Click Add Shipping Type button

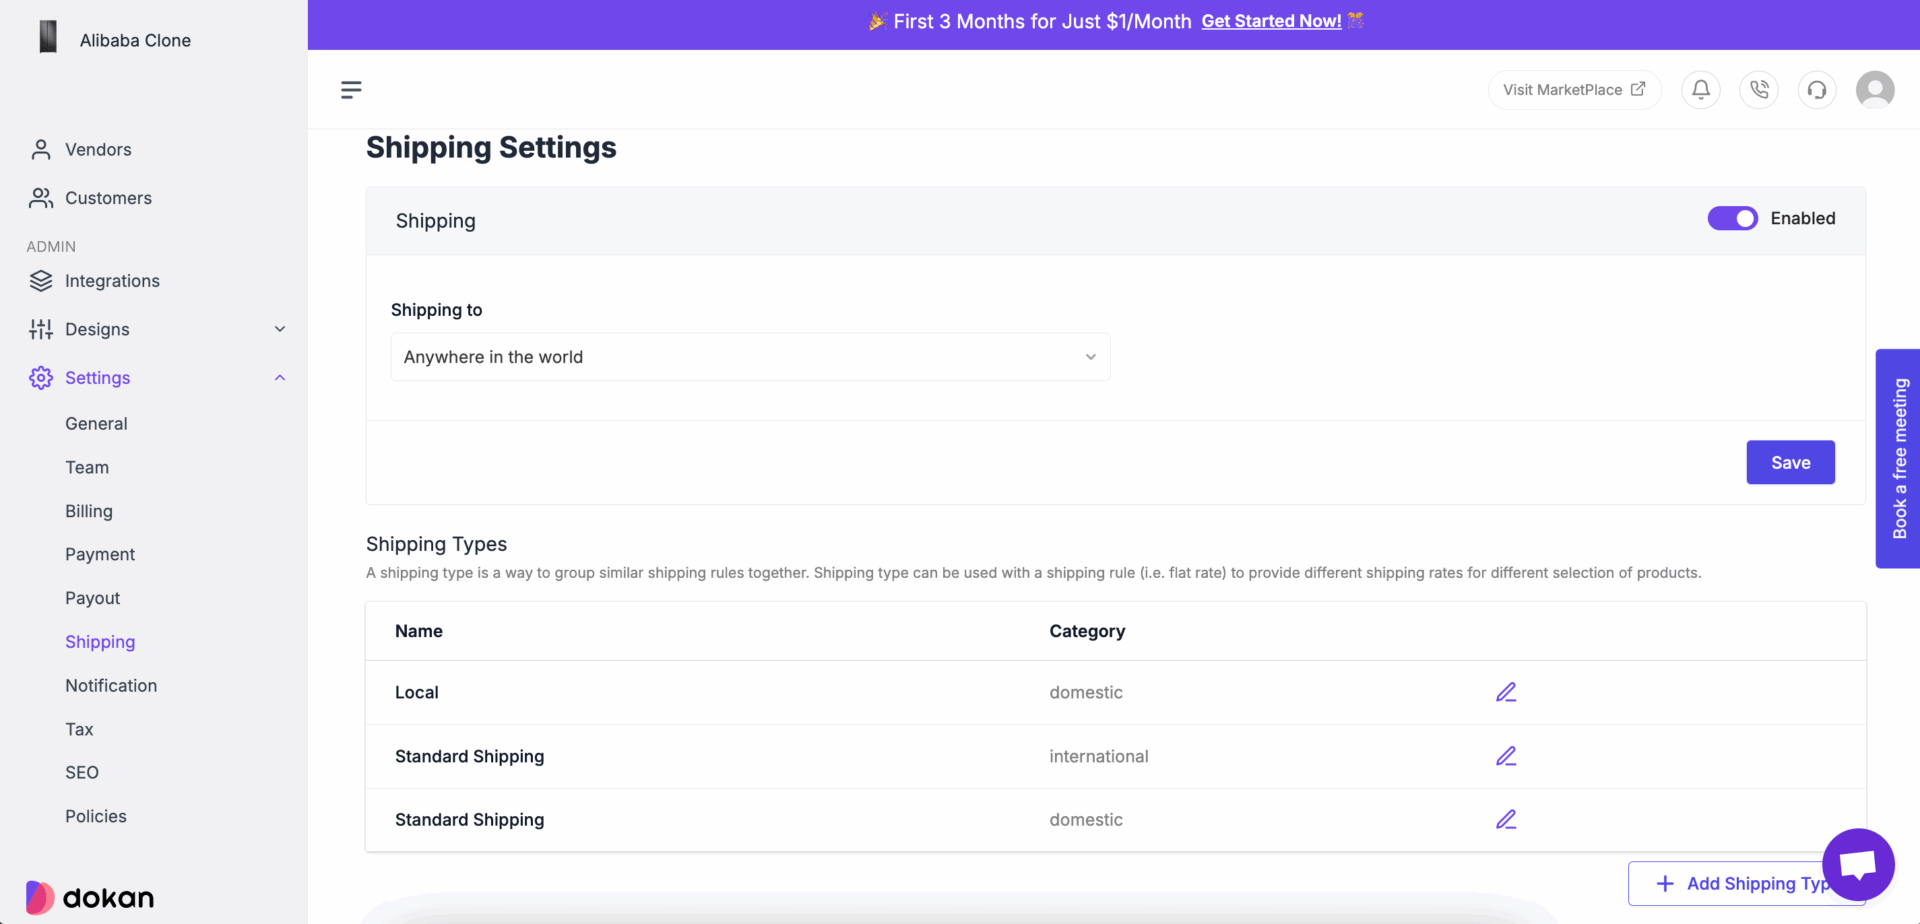pos(1746,883)
